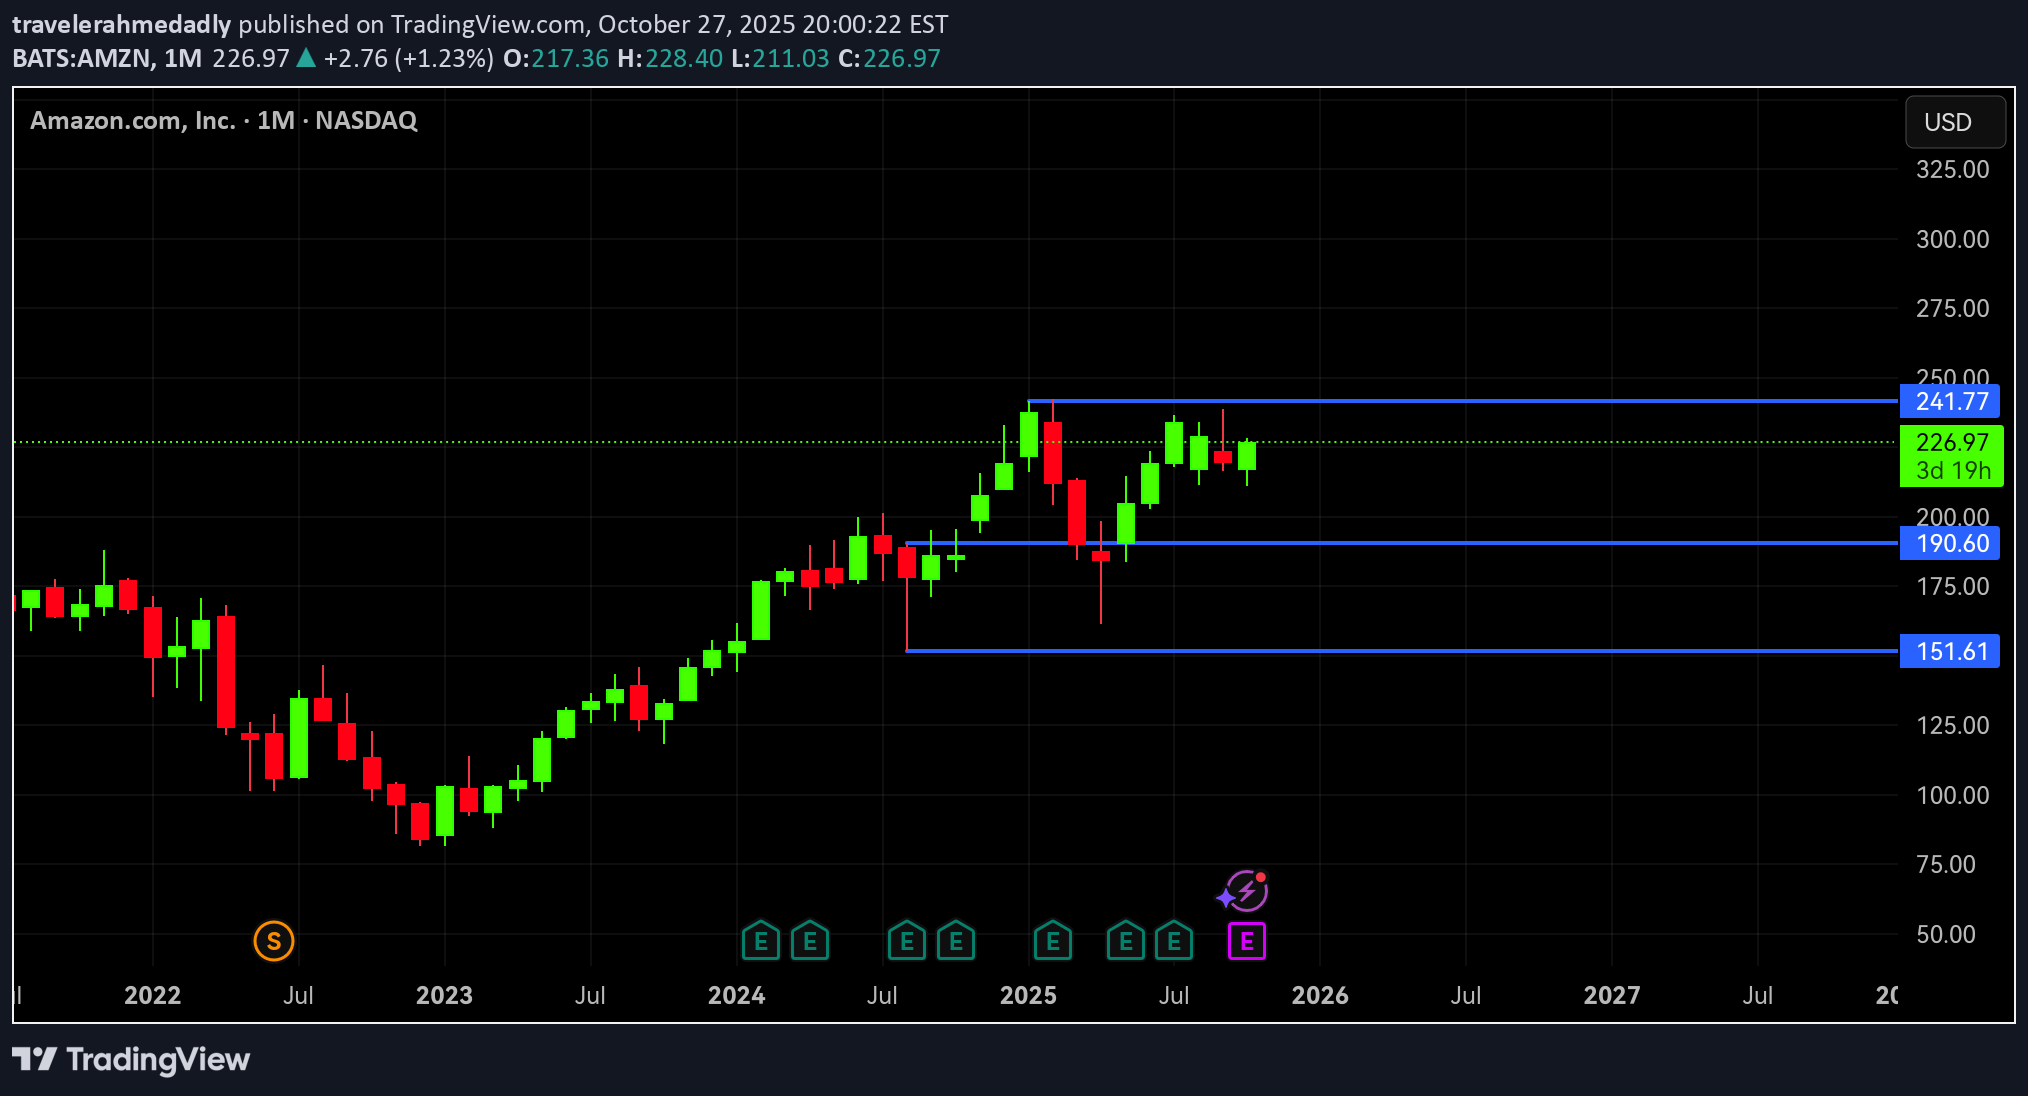Click the magenta upcoming earnings 'E' icon
Image resolution: width=2028 pixels, height=1096 pixels.
pyautogui.click(x=1246, y=941)
